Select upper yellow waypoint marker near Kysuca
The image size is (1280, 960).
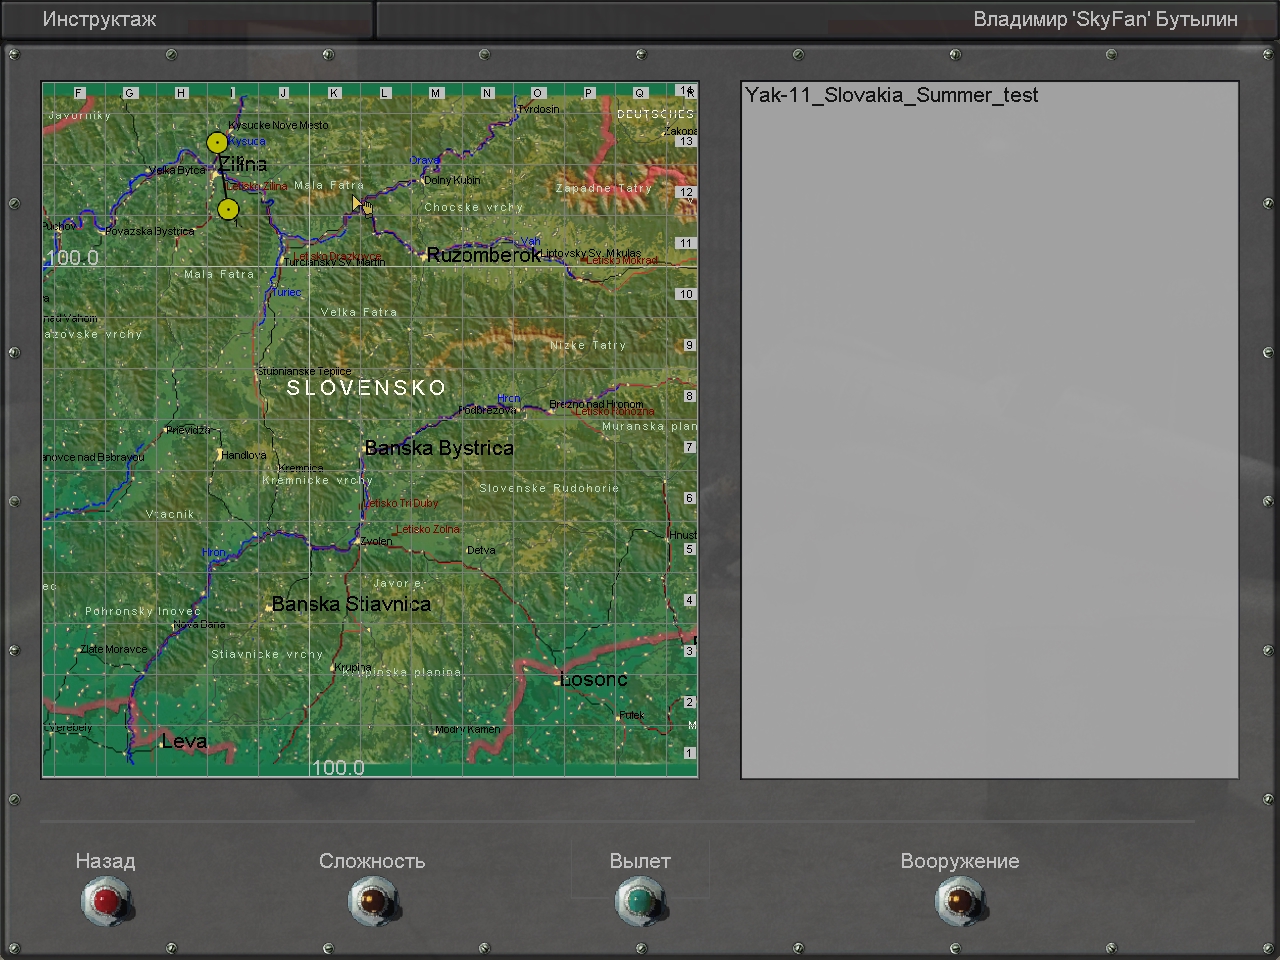click(x=217, y=143)
